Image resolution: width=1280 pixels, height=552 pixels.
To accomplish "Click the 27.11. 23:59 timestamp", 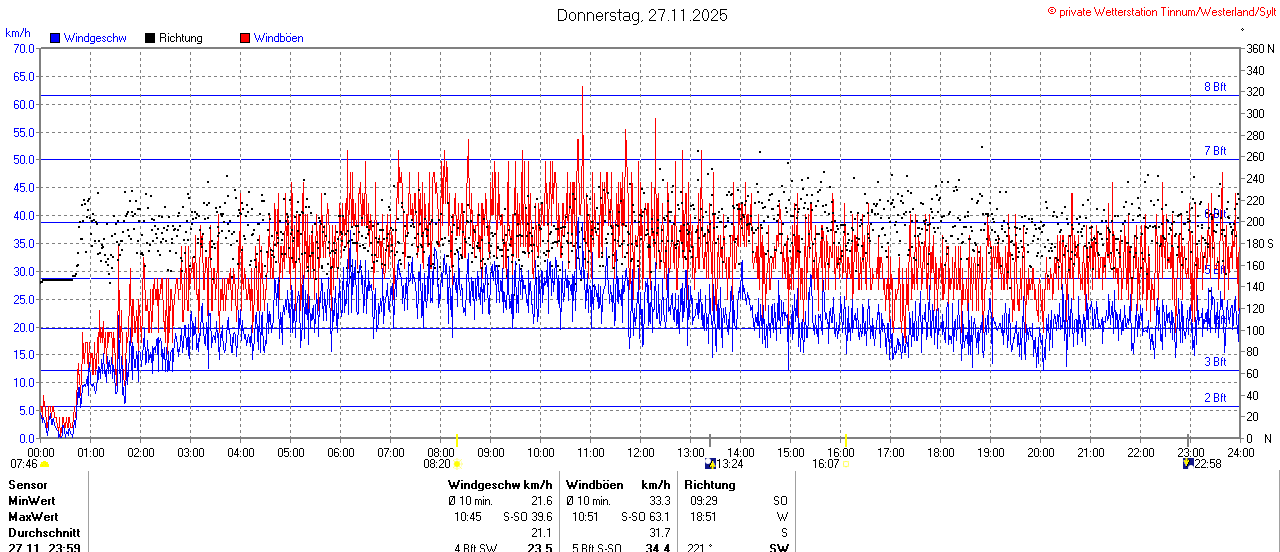I will tap(45, 548).
